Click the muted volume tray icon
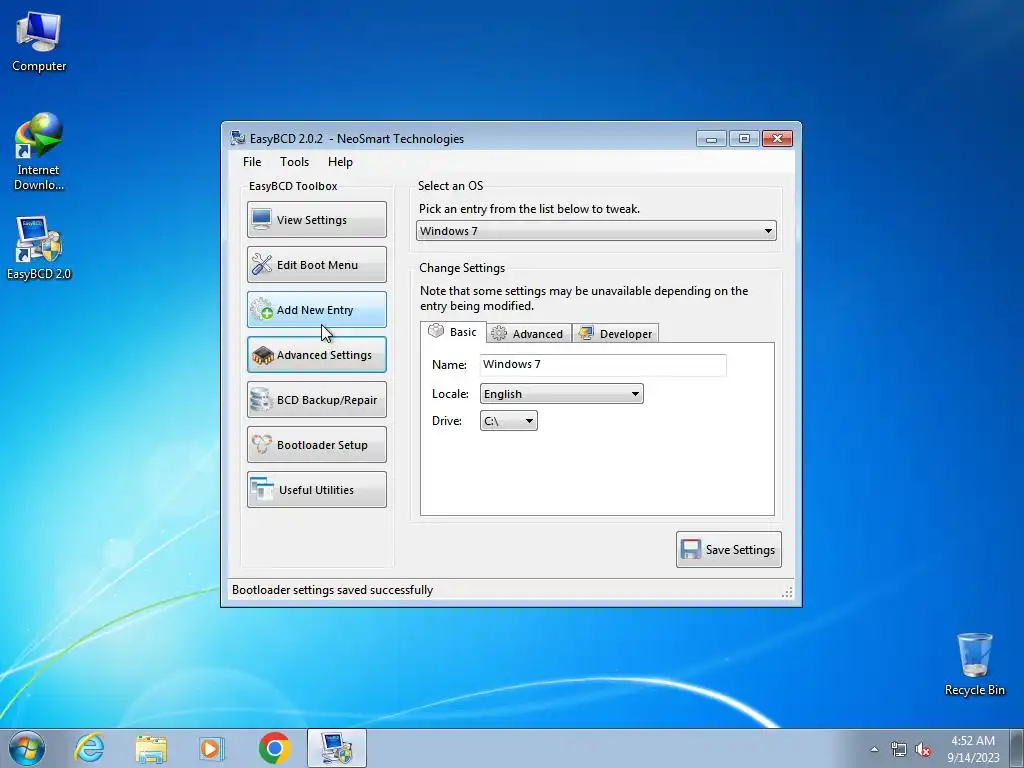Viewport: 1024px width, 768px height. click(x=923, y=749)
